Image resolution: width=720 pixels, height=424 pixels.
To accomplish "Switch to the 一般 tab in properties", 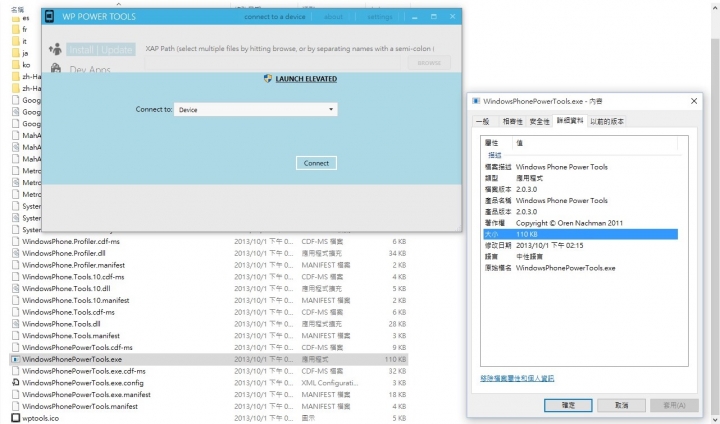I will (x=483, y=121).
